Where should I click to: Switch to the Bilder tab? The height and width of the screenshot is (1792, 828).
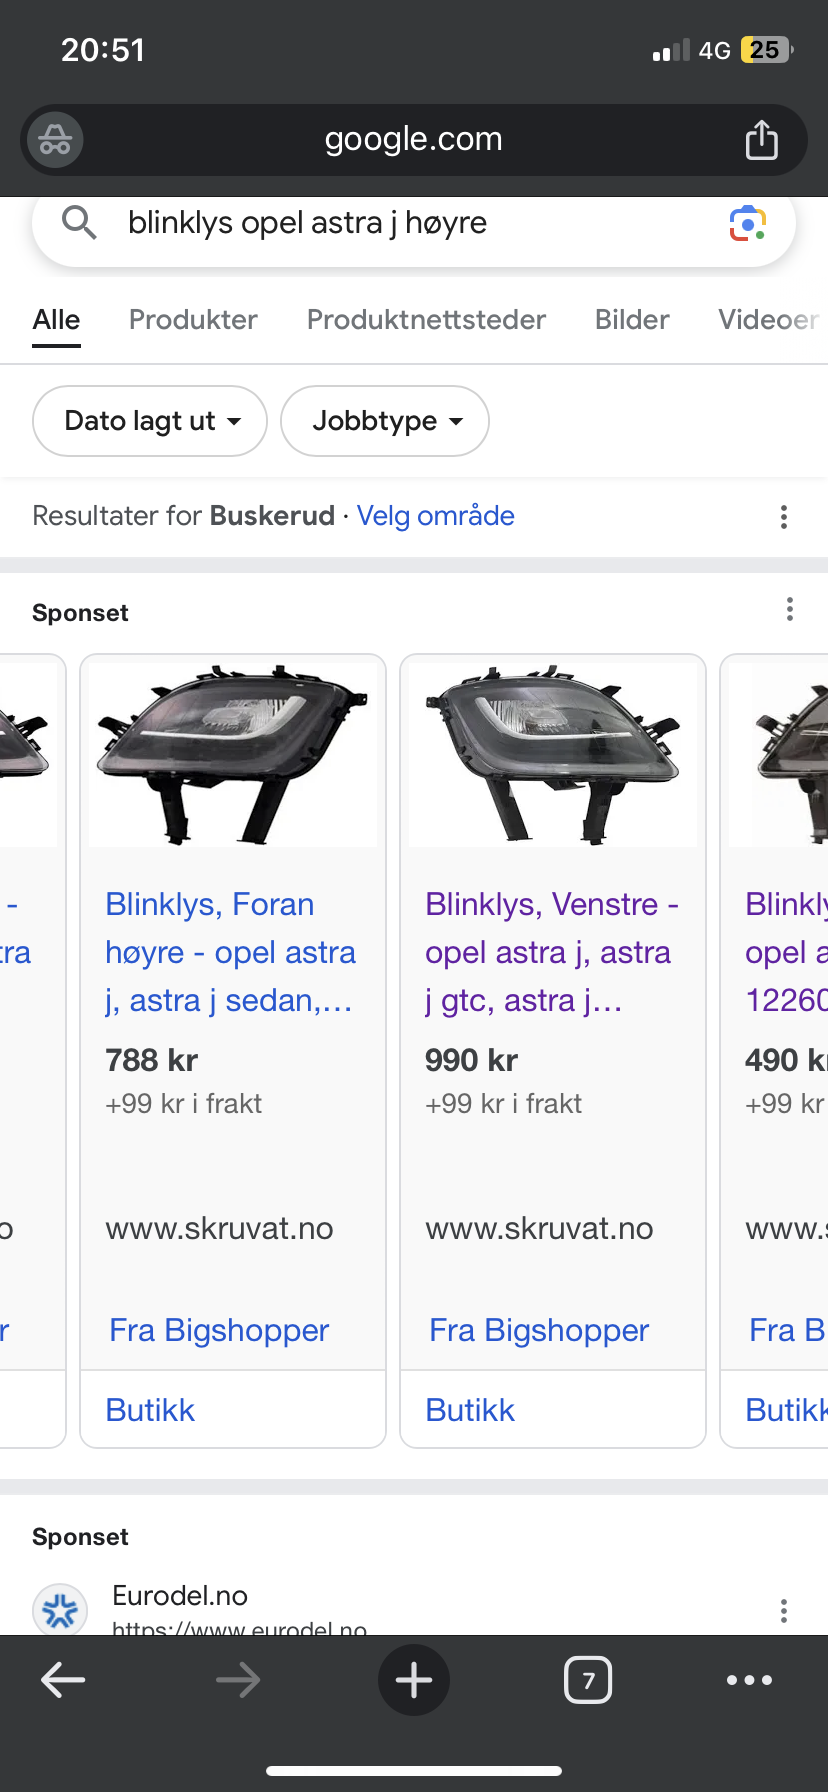pyautogui.click(x=632, y=320)
